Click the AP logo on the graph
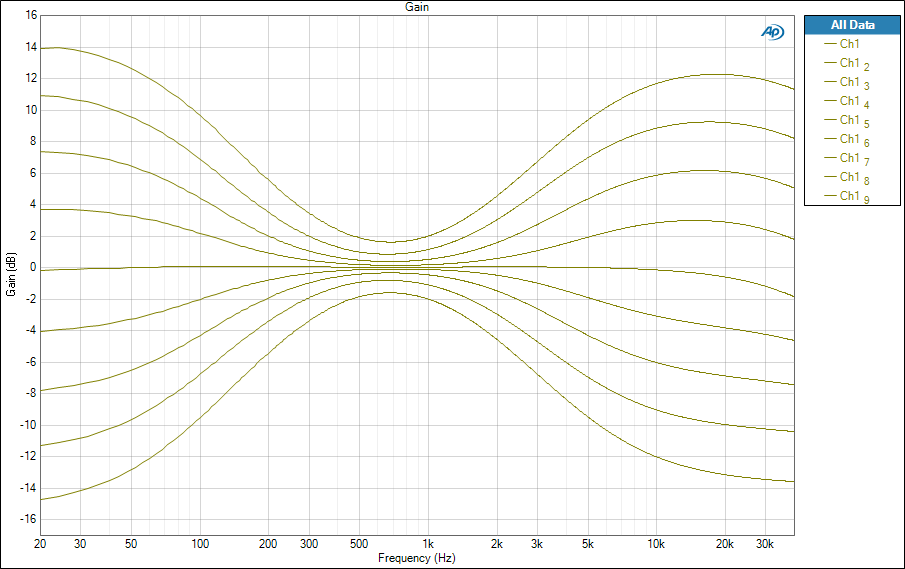 [x=772, y=32]
